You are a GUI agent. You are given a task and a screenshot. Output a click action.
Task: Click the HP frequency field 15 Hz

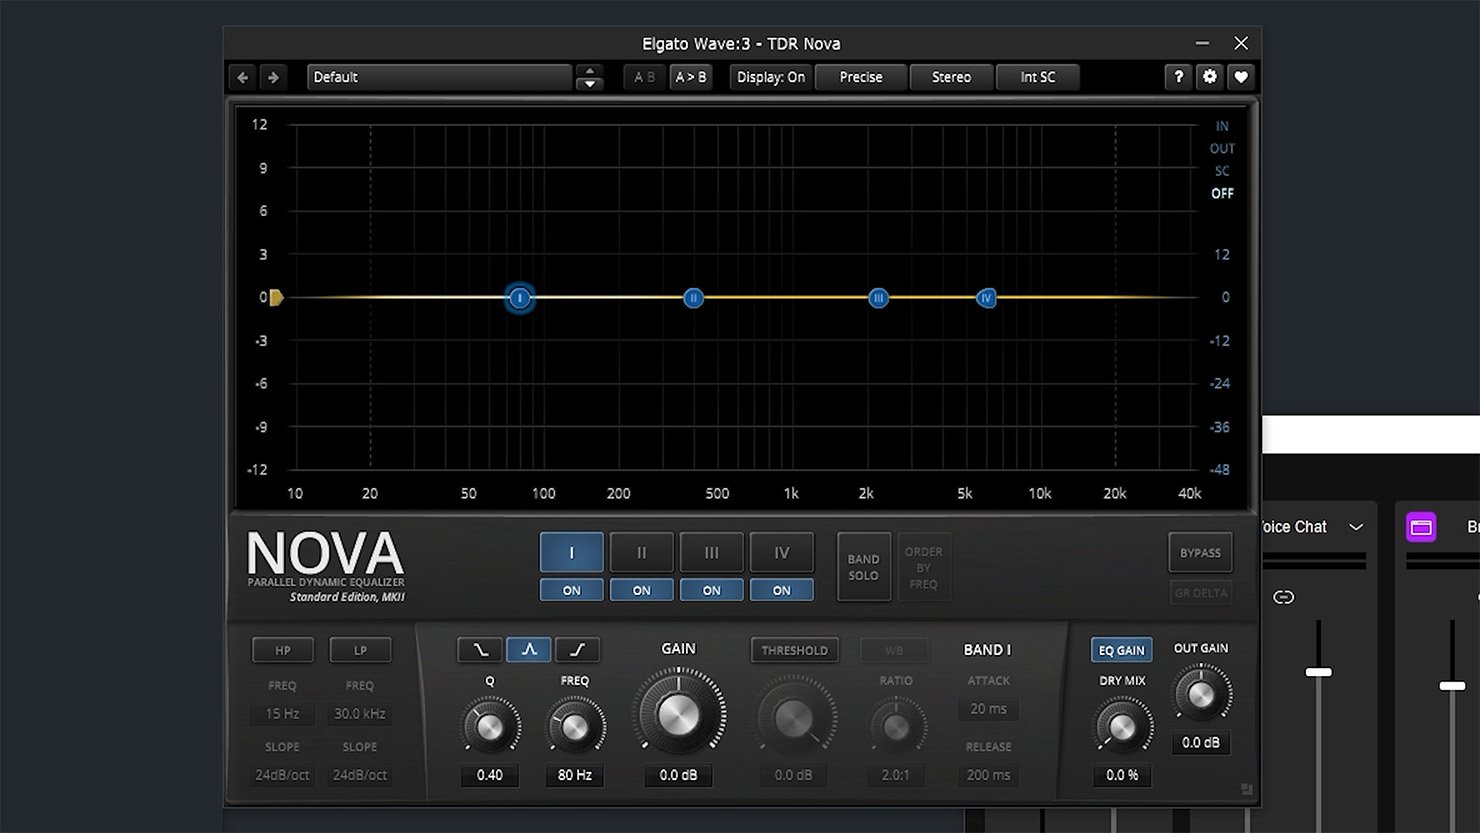282,714
